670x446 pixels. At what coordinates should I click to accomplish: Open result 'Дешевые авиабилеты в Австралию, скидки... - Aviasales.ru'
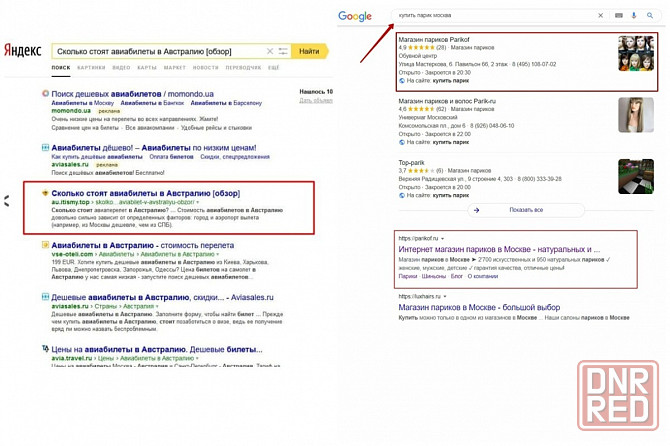162,297
